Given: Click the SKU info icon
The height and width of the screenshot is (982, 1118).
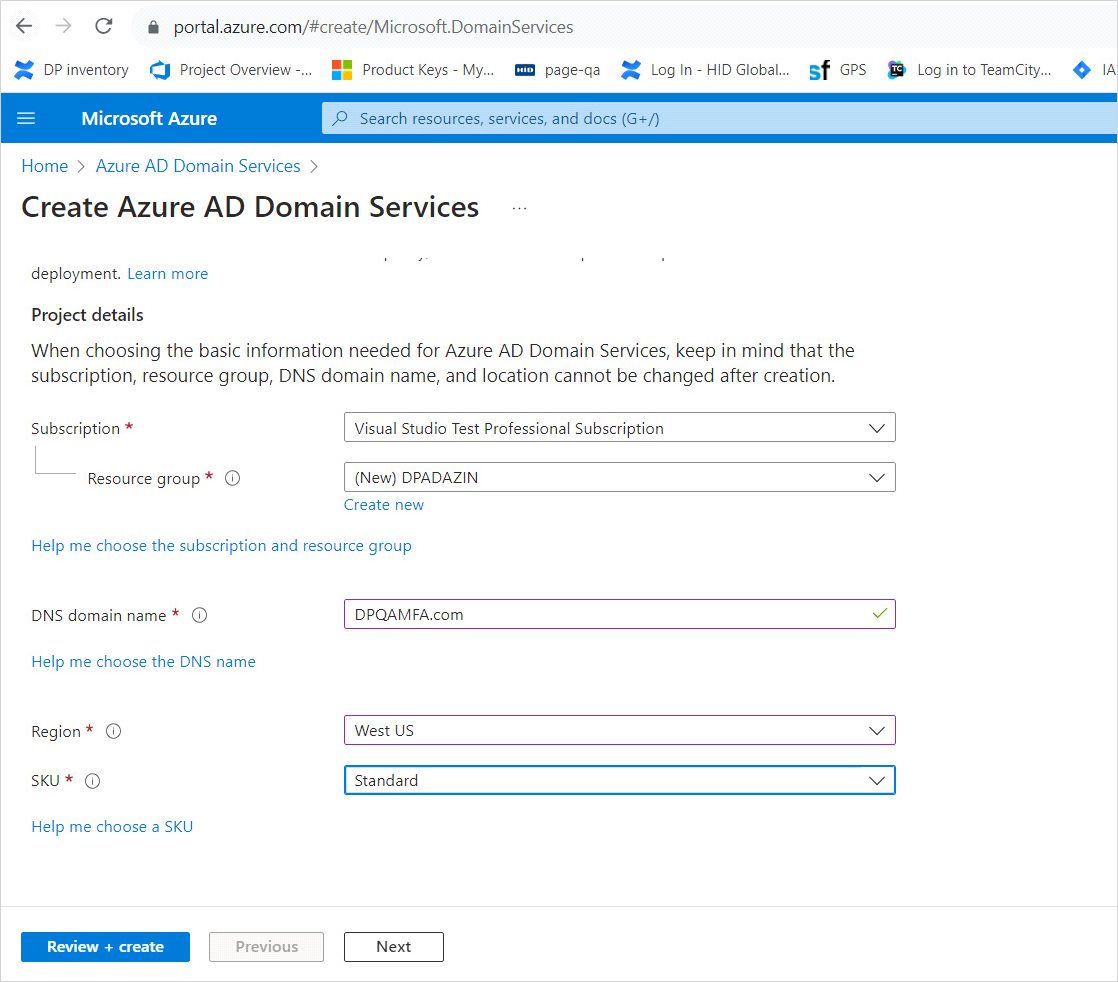Looking at the screenshot, I should click(93, 782).
